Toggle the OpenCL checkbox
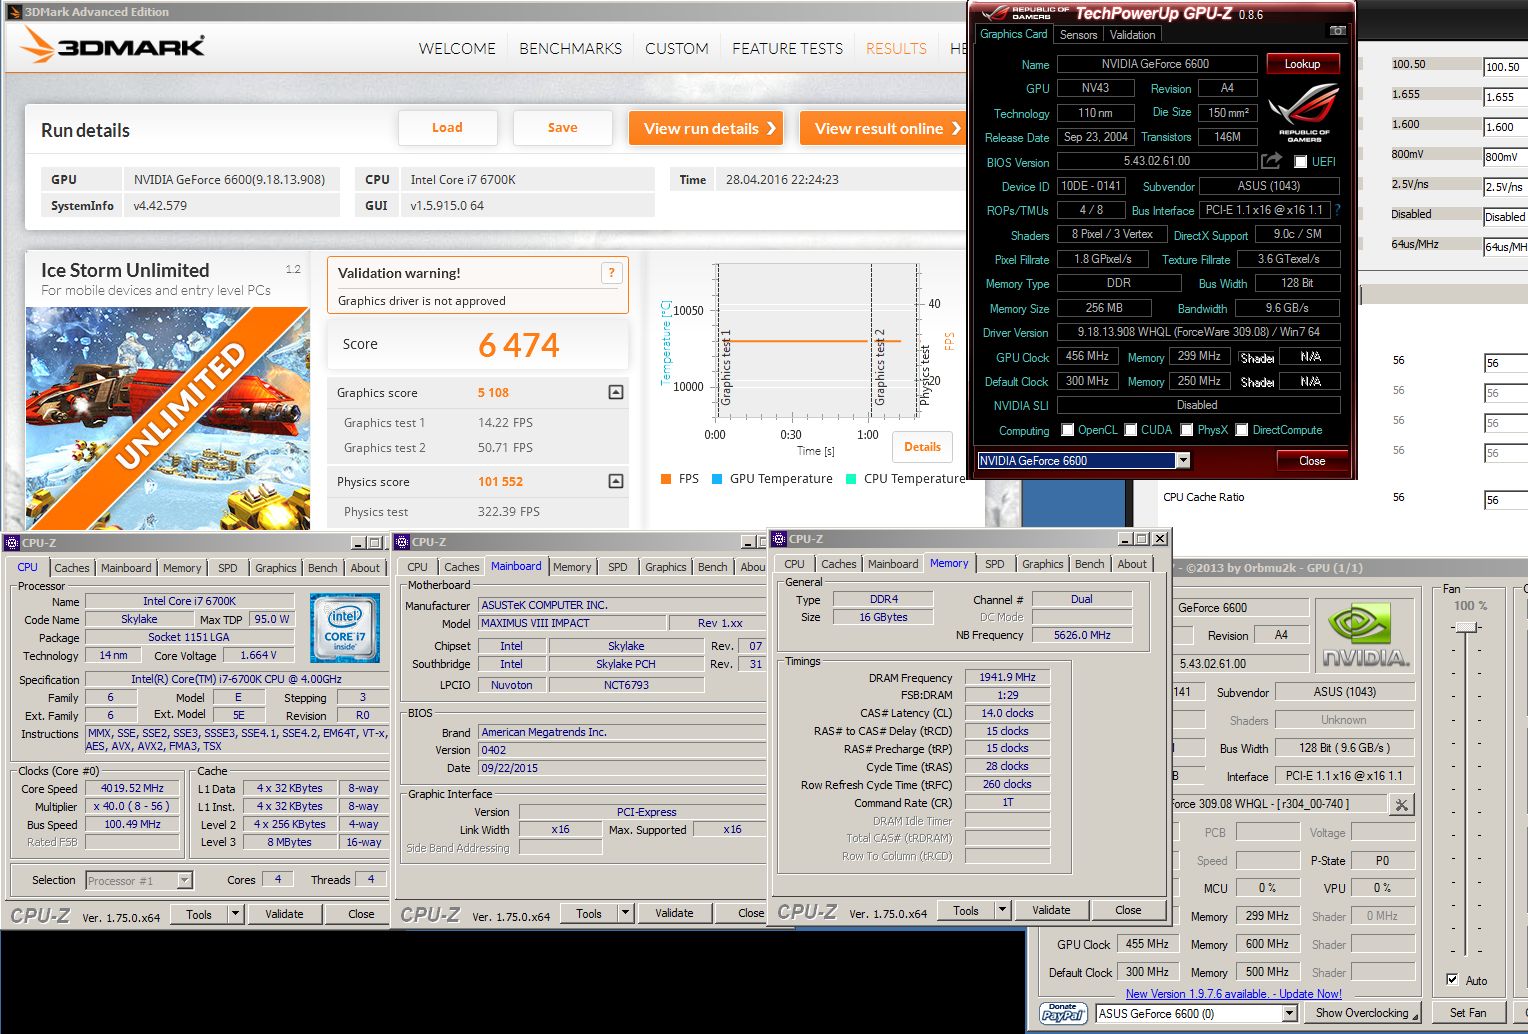This screenshot has width=1528, height=1034. (x=1068, y=430)
